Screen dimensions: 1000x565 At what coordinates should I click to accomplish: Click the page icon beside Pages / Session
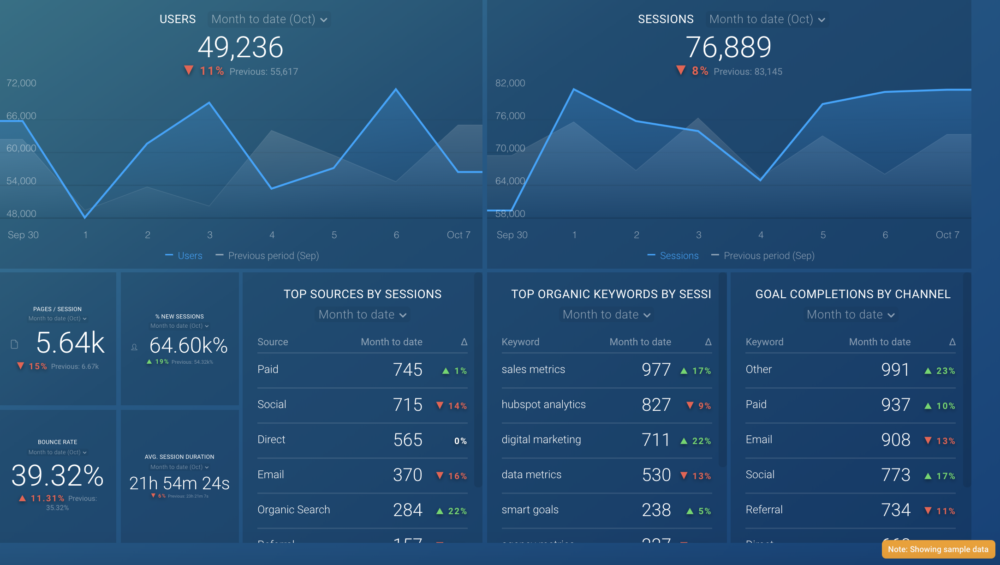tap(14, 344)
